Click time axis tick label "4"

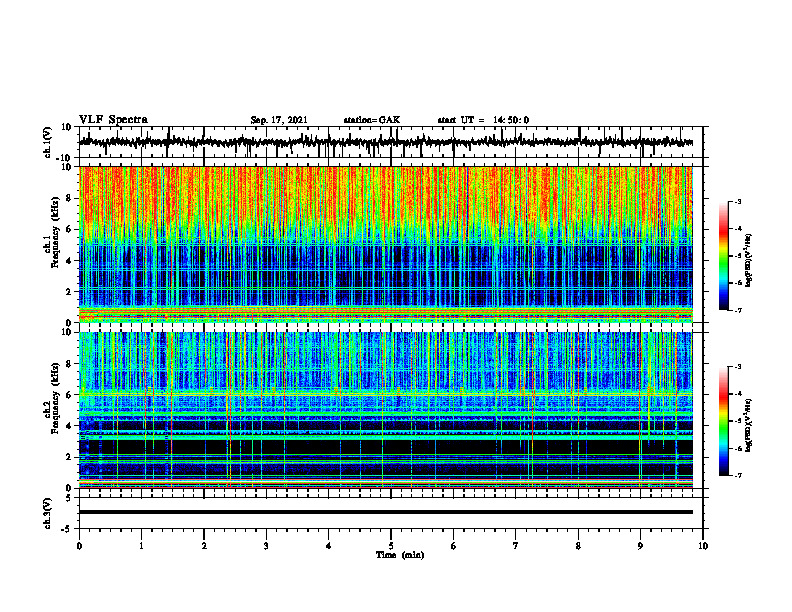(329, 546)
